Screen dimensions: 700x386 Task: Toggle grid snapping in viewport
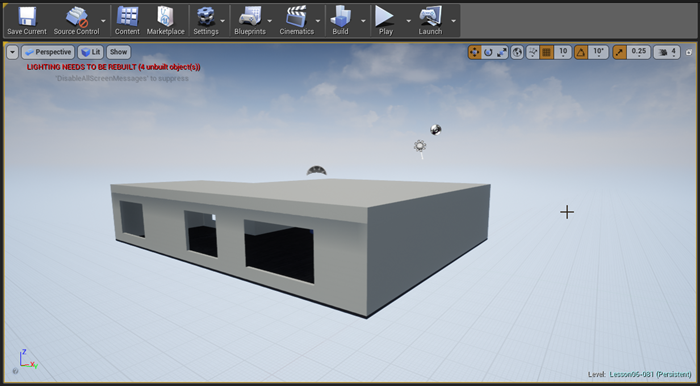pos(546,53)
